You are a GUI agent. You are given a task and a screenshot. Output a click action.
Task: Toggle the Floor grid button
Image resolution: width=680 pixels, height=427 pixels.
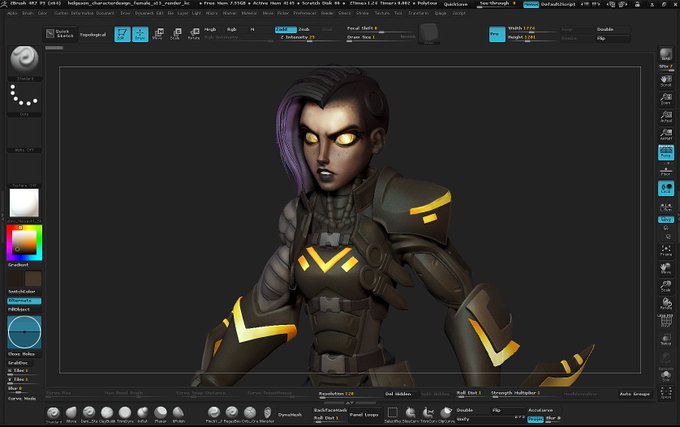click(x=666, y=170)
